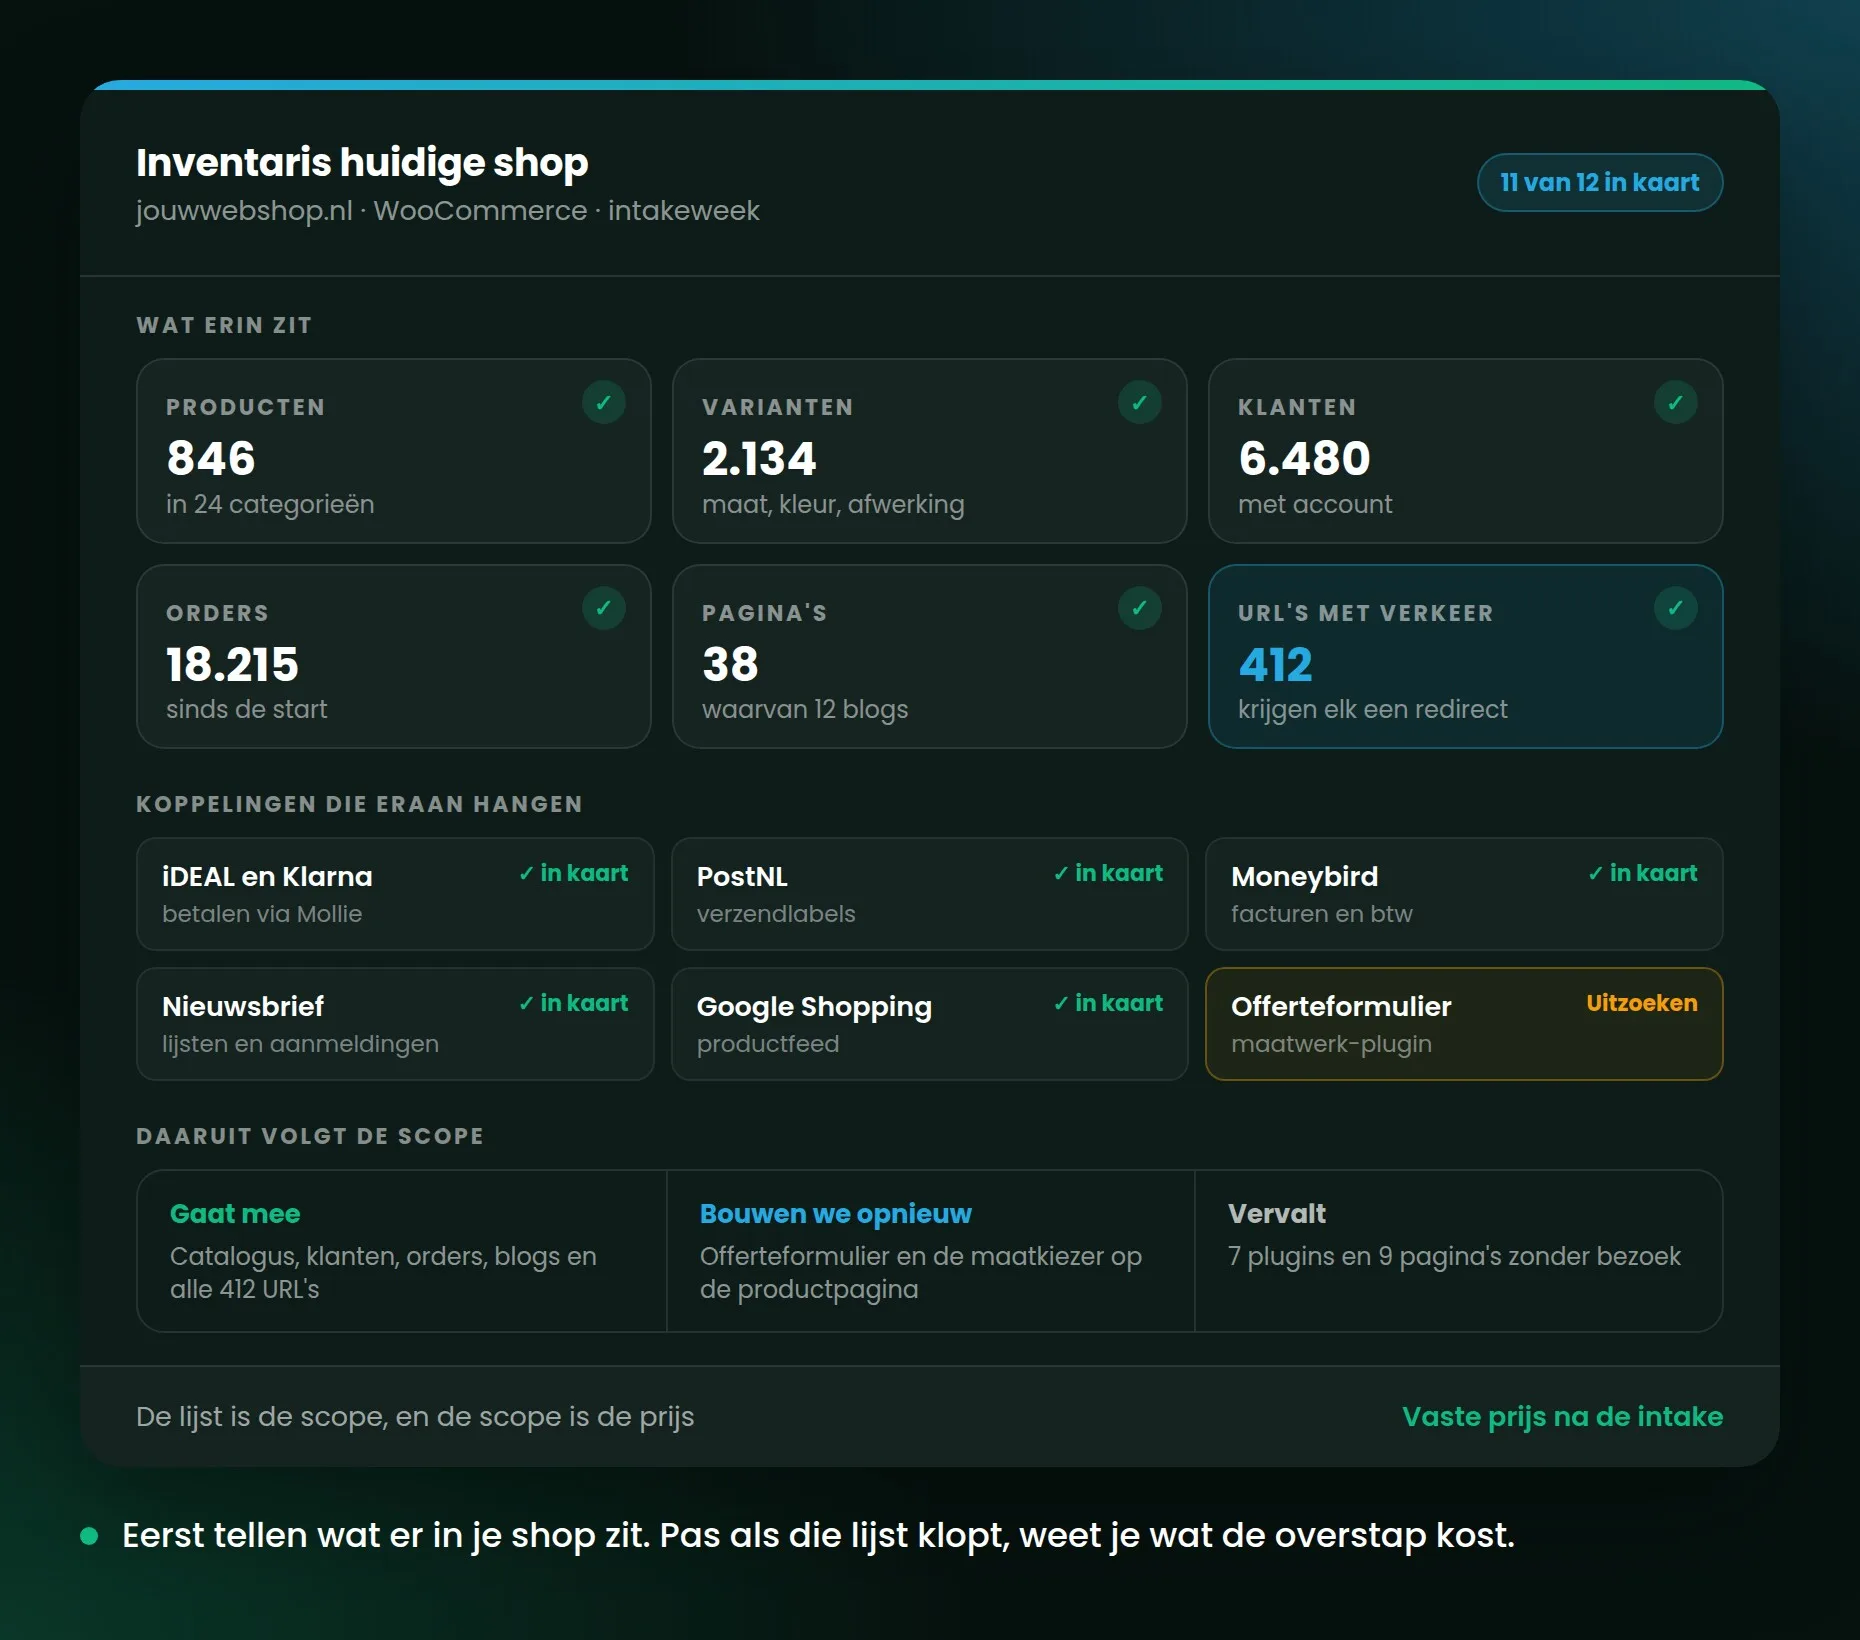
Task: Click the checkmark icon on Varianten card
Action: click(1140, 402)
